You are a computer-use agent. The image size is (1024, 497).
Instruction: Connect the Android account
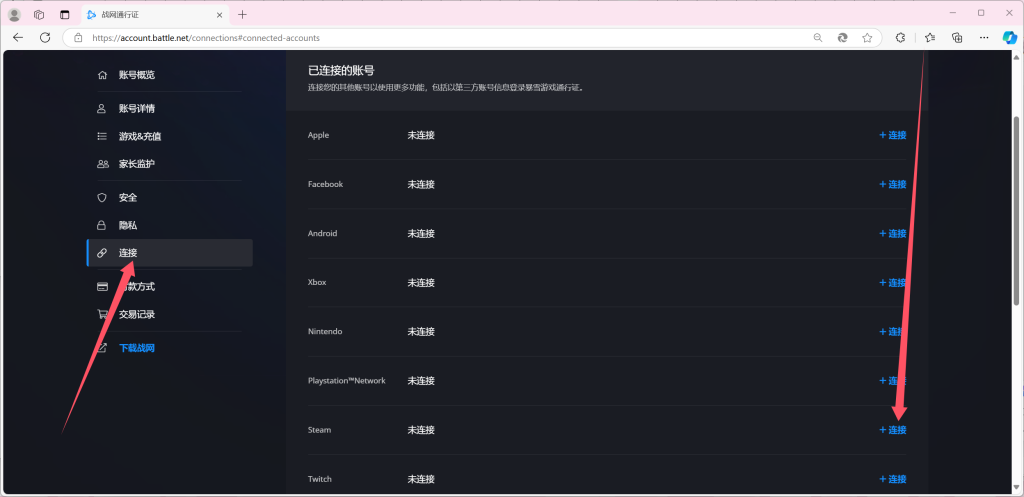(893, 233)
